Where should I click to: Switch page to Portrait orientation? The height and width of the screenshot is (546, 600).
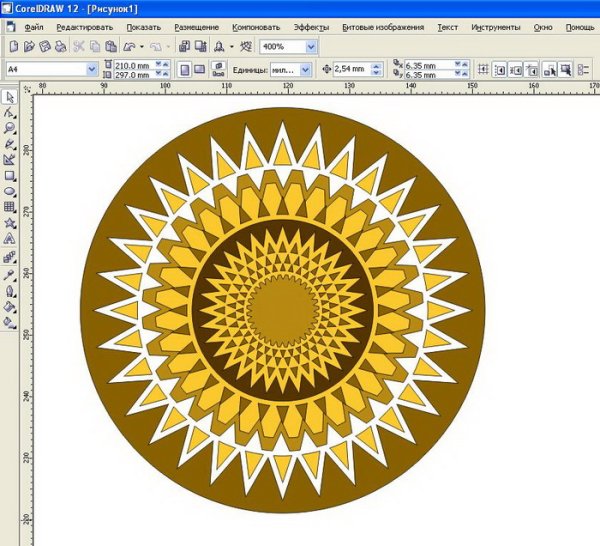[183, 70]
